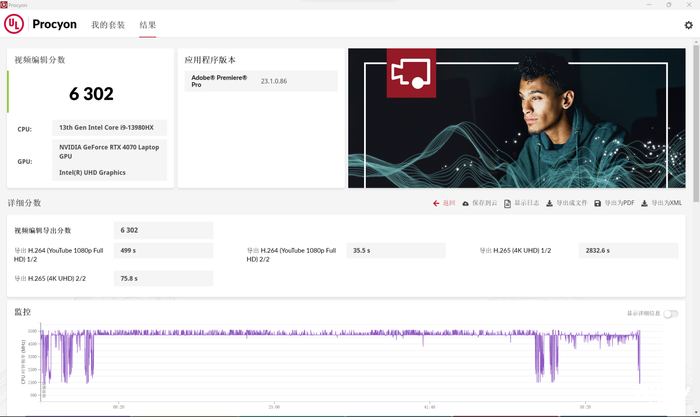Click the 监控 heading

(x=22, y=312)
